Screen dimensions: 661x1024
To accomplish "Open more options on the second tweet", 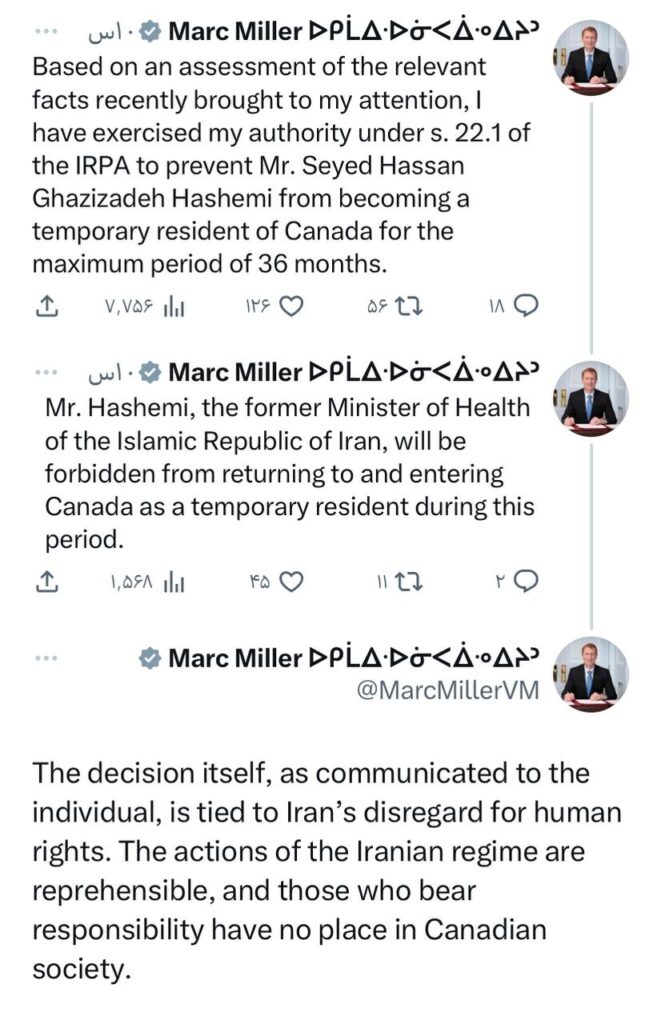I will point(46,372).
